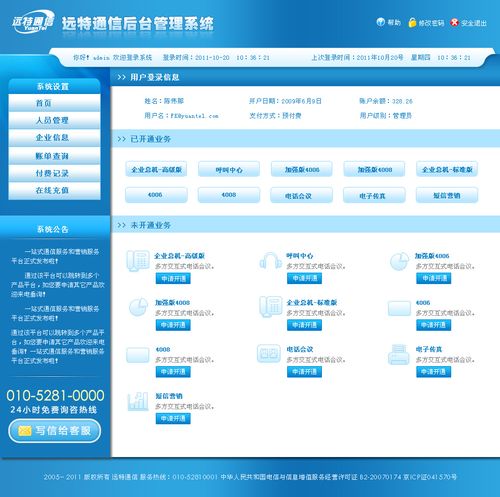Click the 开户日期 2009年6月9日 text

pos(285,101)
